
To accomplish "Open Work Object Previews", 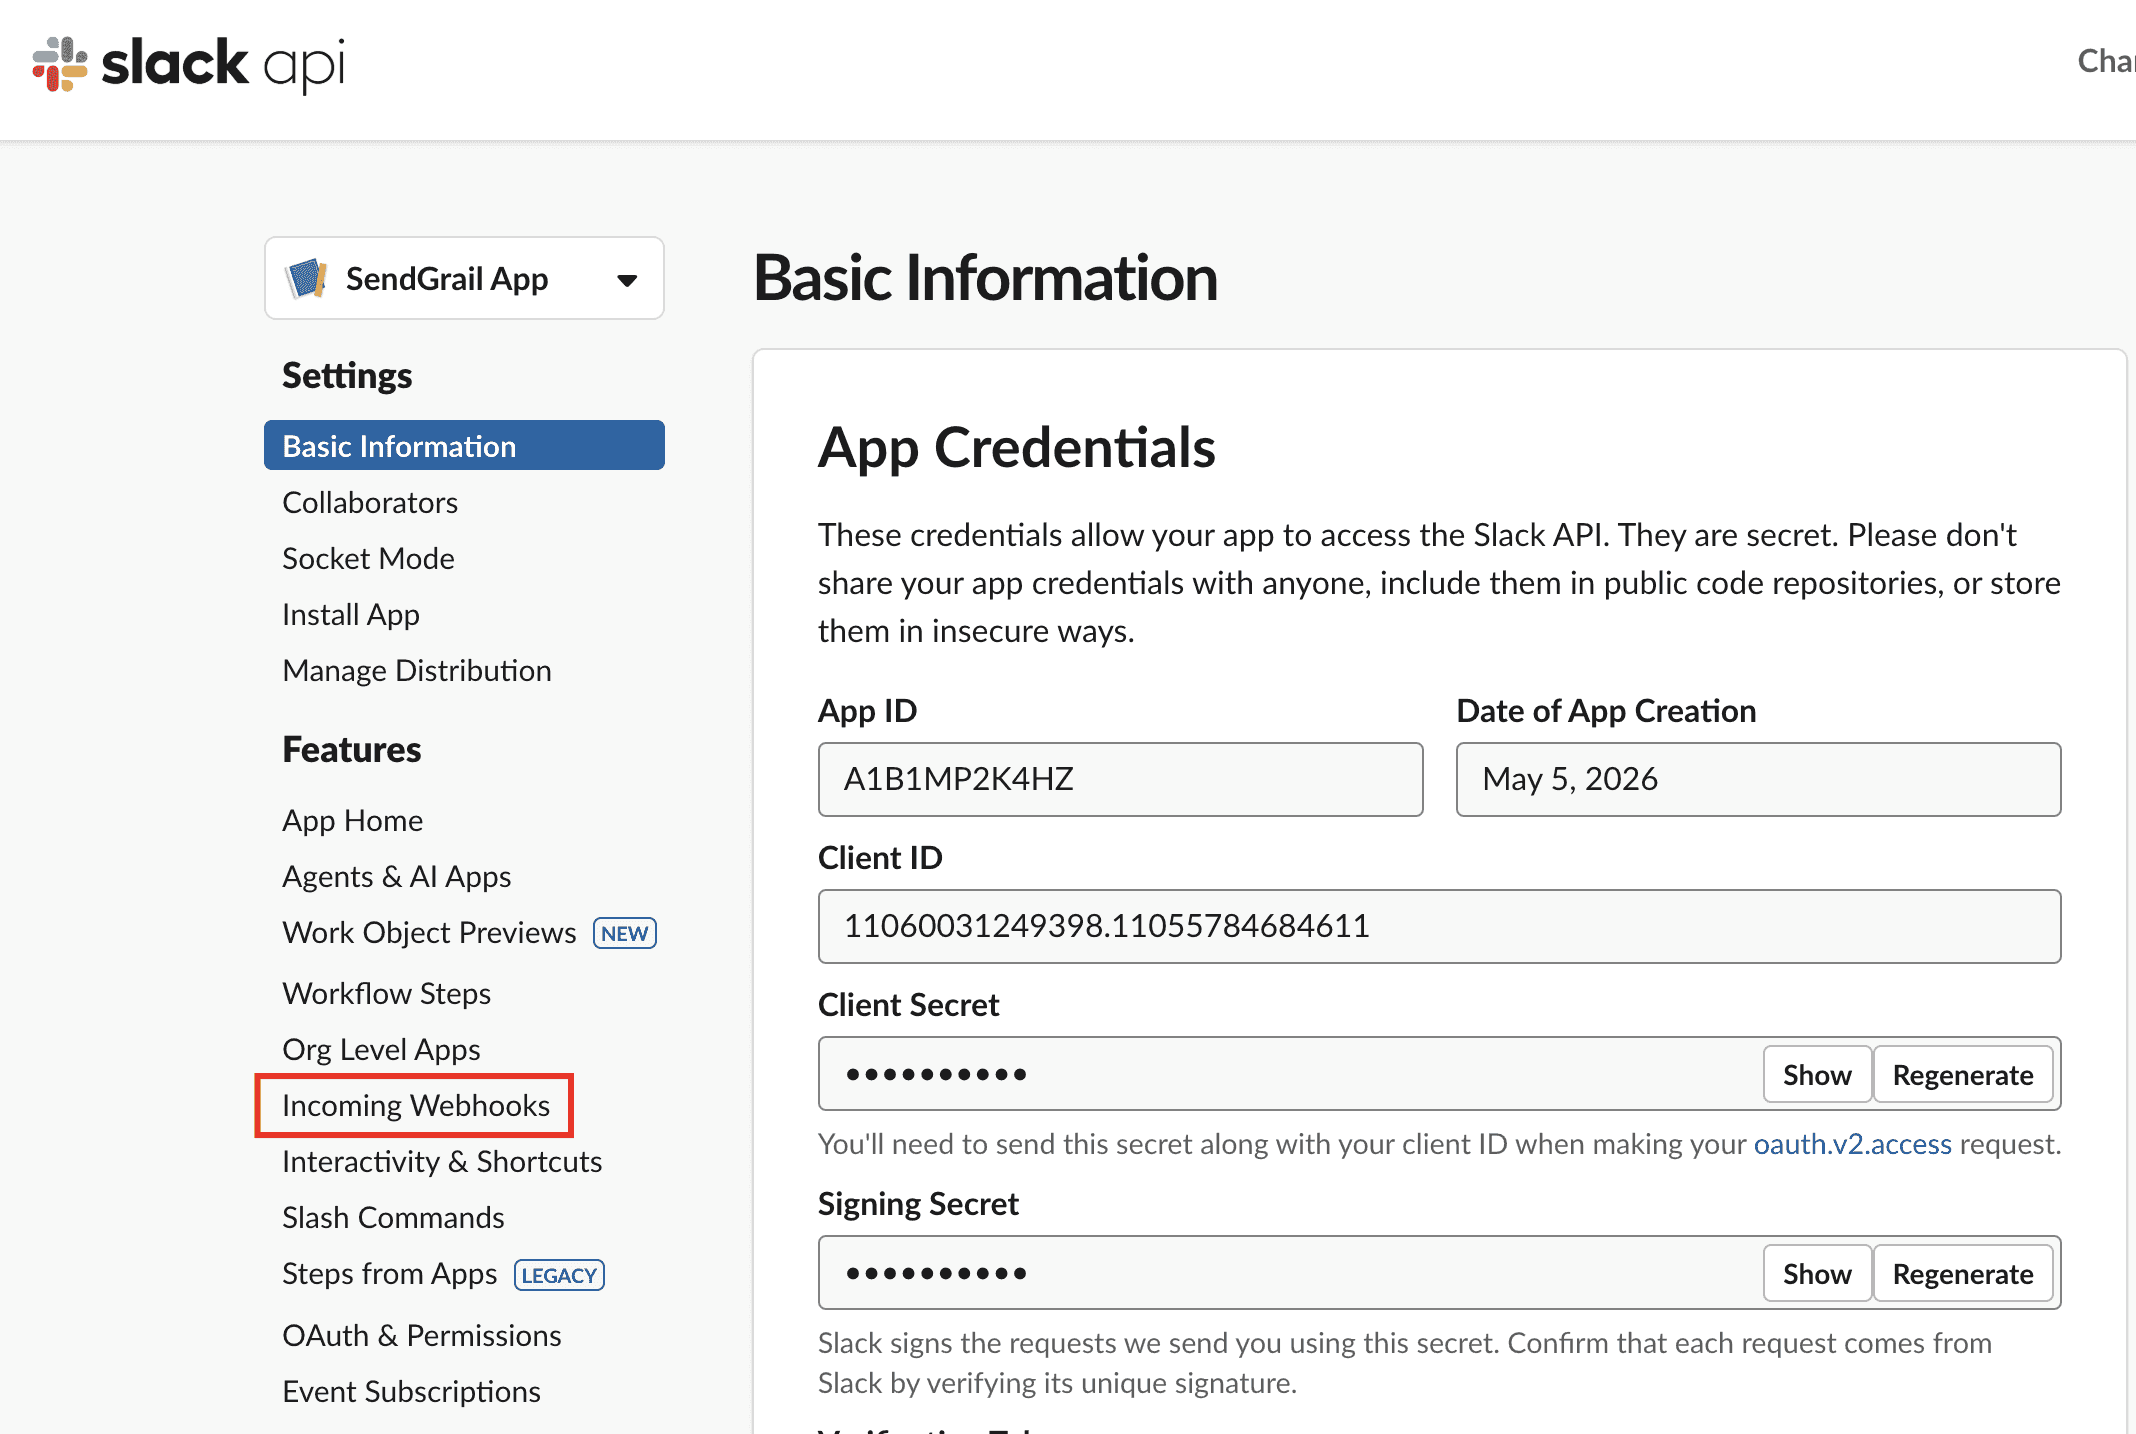I will (x=429, y=932).
